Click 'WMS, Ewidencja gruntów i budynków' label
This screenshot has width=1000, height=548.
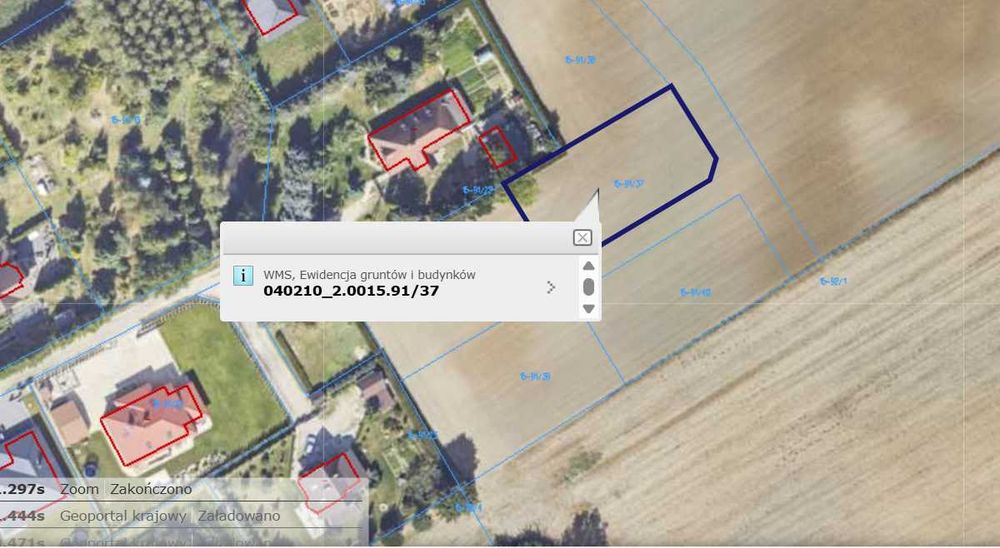pos(369,275)
